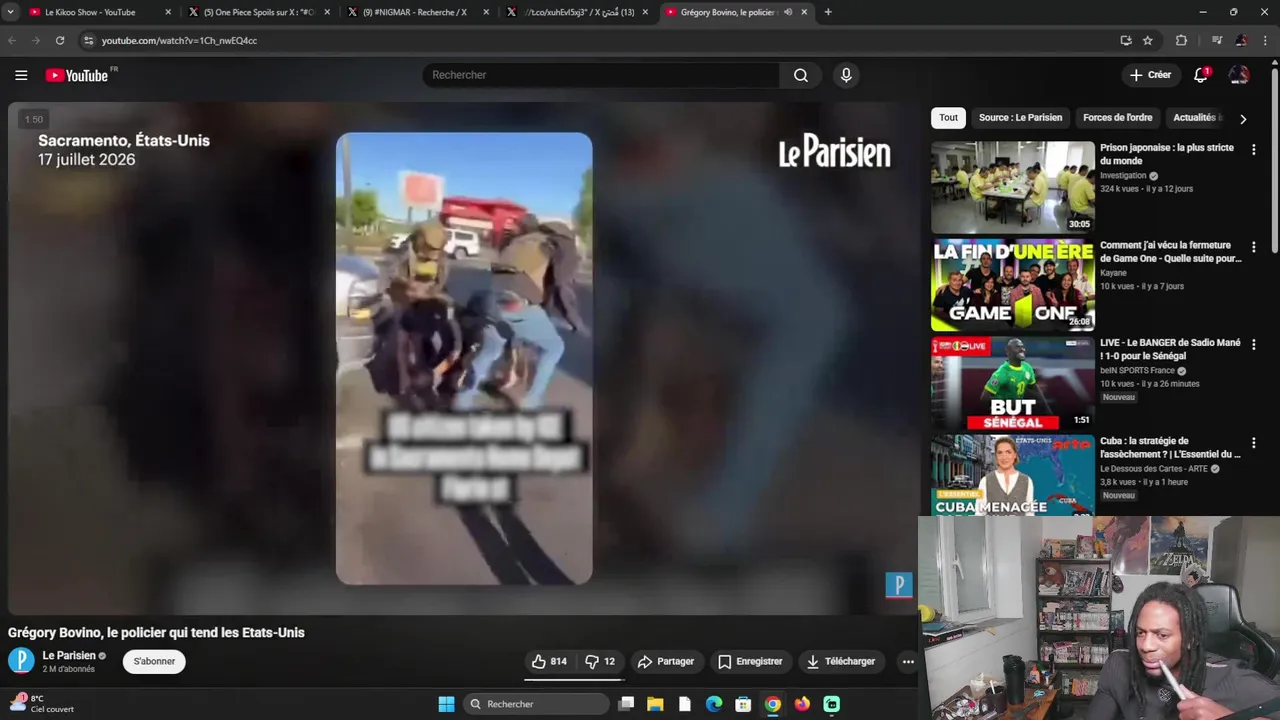Open File Explorer from taskbar
This screenshot has width=1280, height=720.
click(x=655, y=704)
